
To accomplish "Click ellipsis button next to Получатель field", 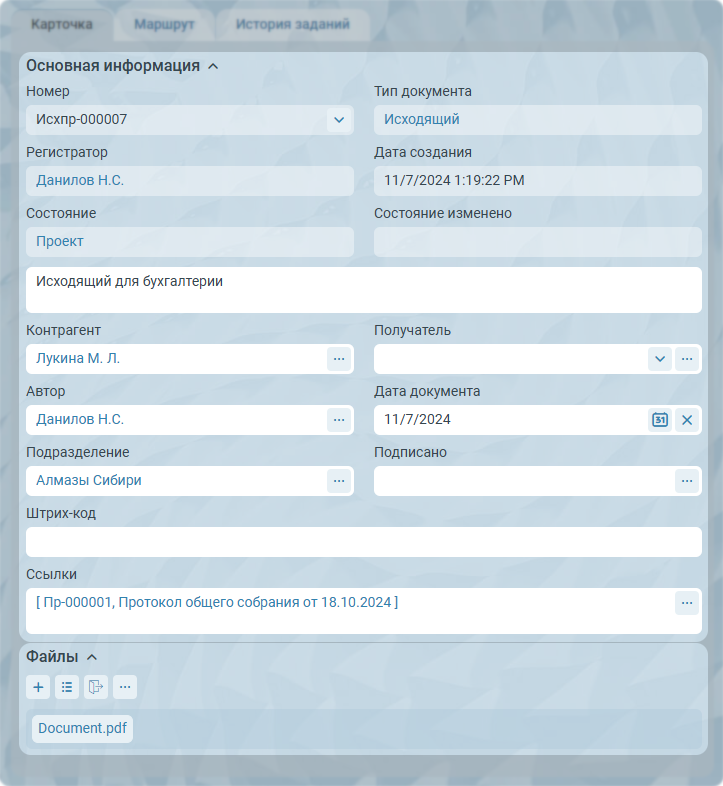I will 687,358.
